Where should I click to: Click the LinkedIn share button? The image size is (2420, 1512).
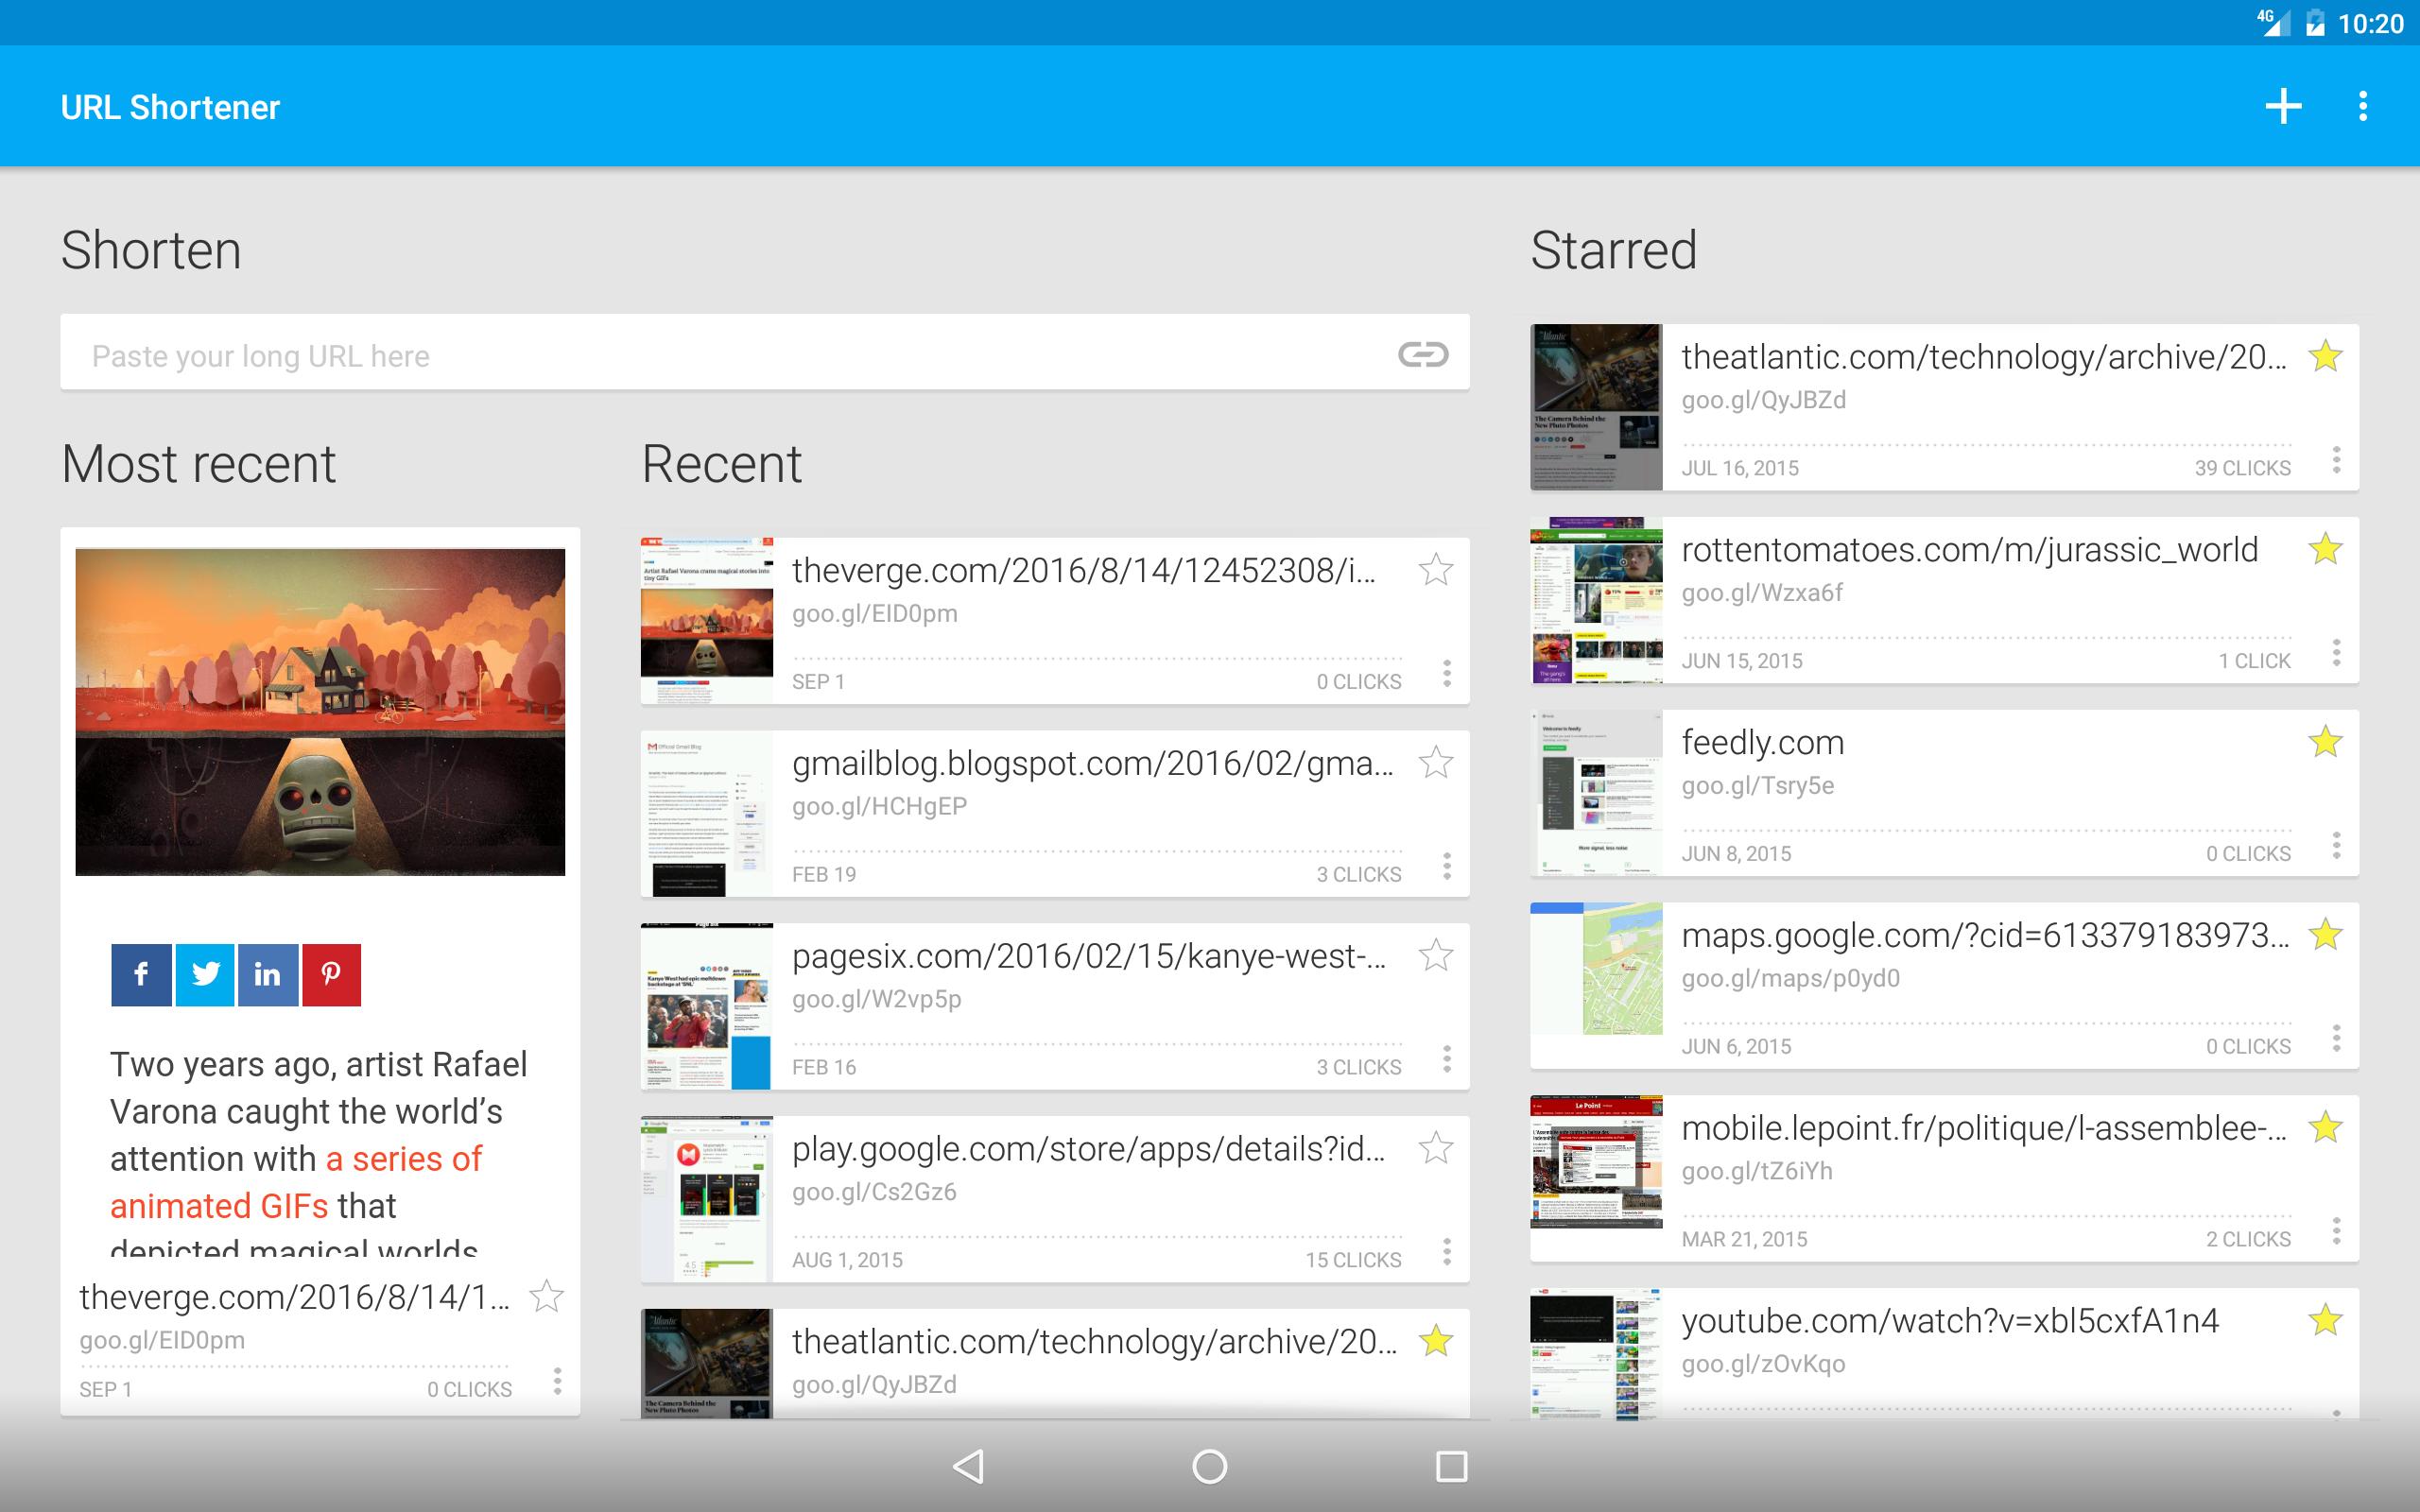267,973
